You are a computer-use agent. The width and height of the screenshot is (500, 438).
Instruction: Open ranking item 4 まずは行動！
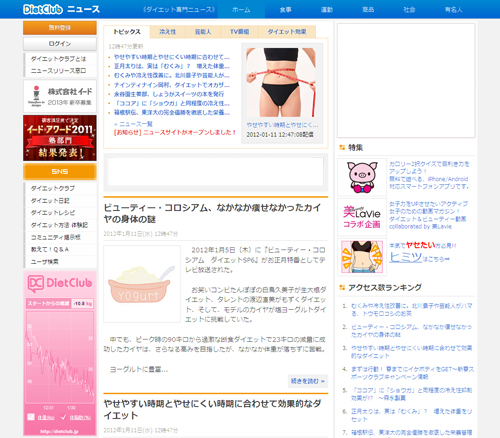coord(412,373)
